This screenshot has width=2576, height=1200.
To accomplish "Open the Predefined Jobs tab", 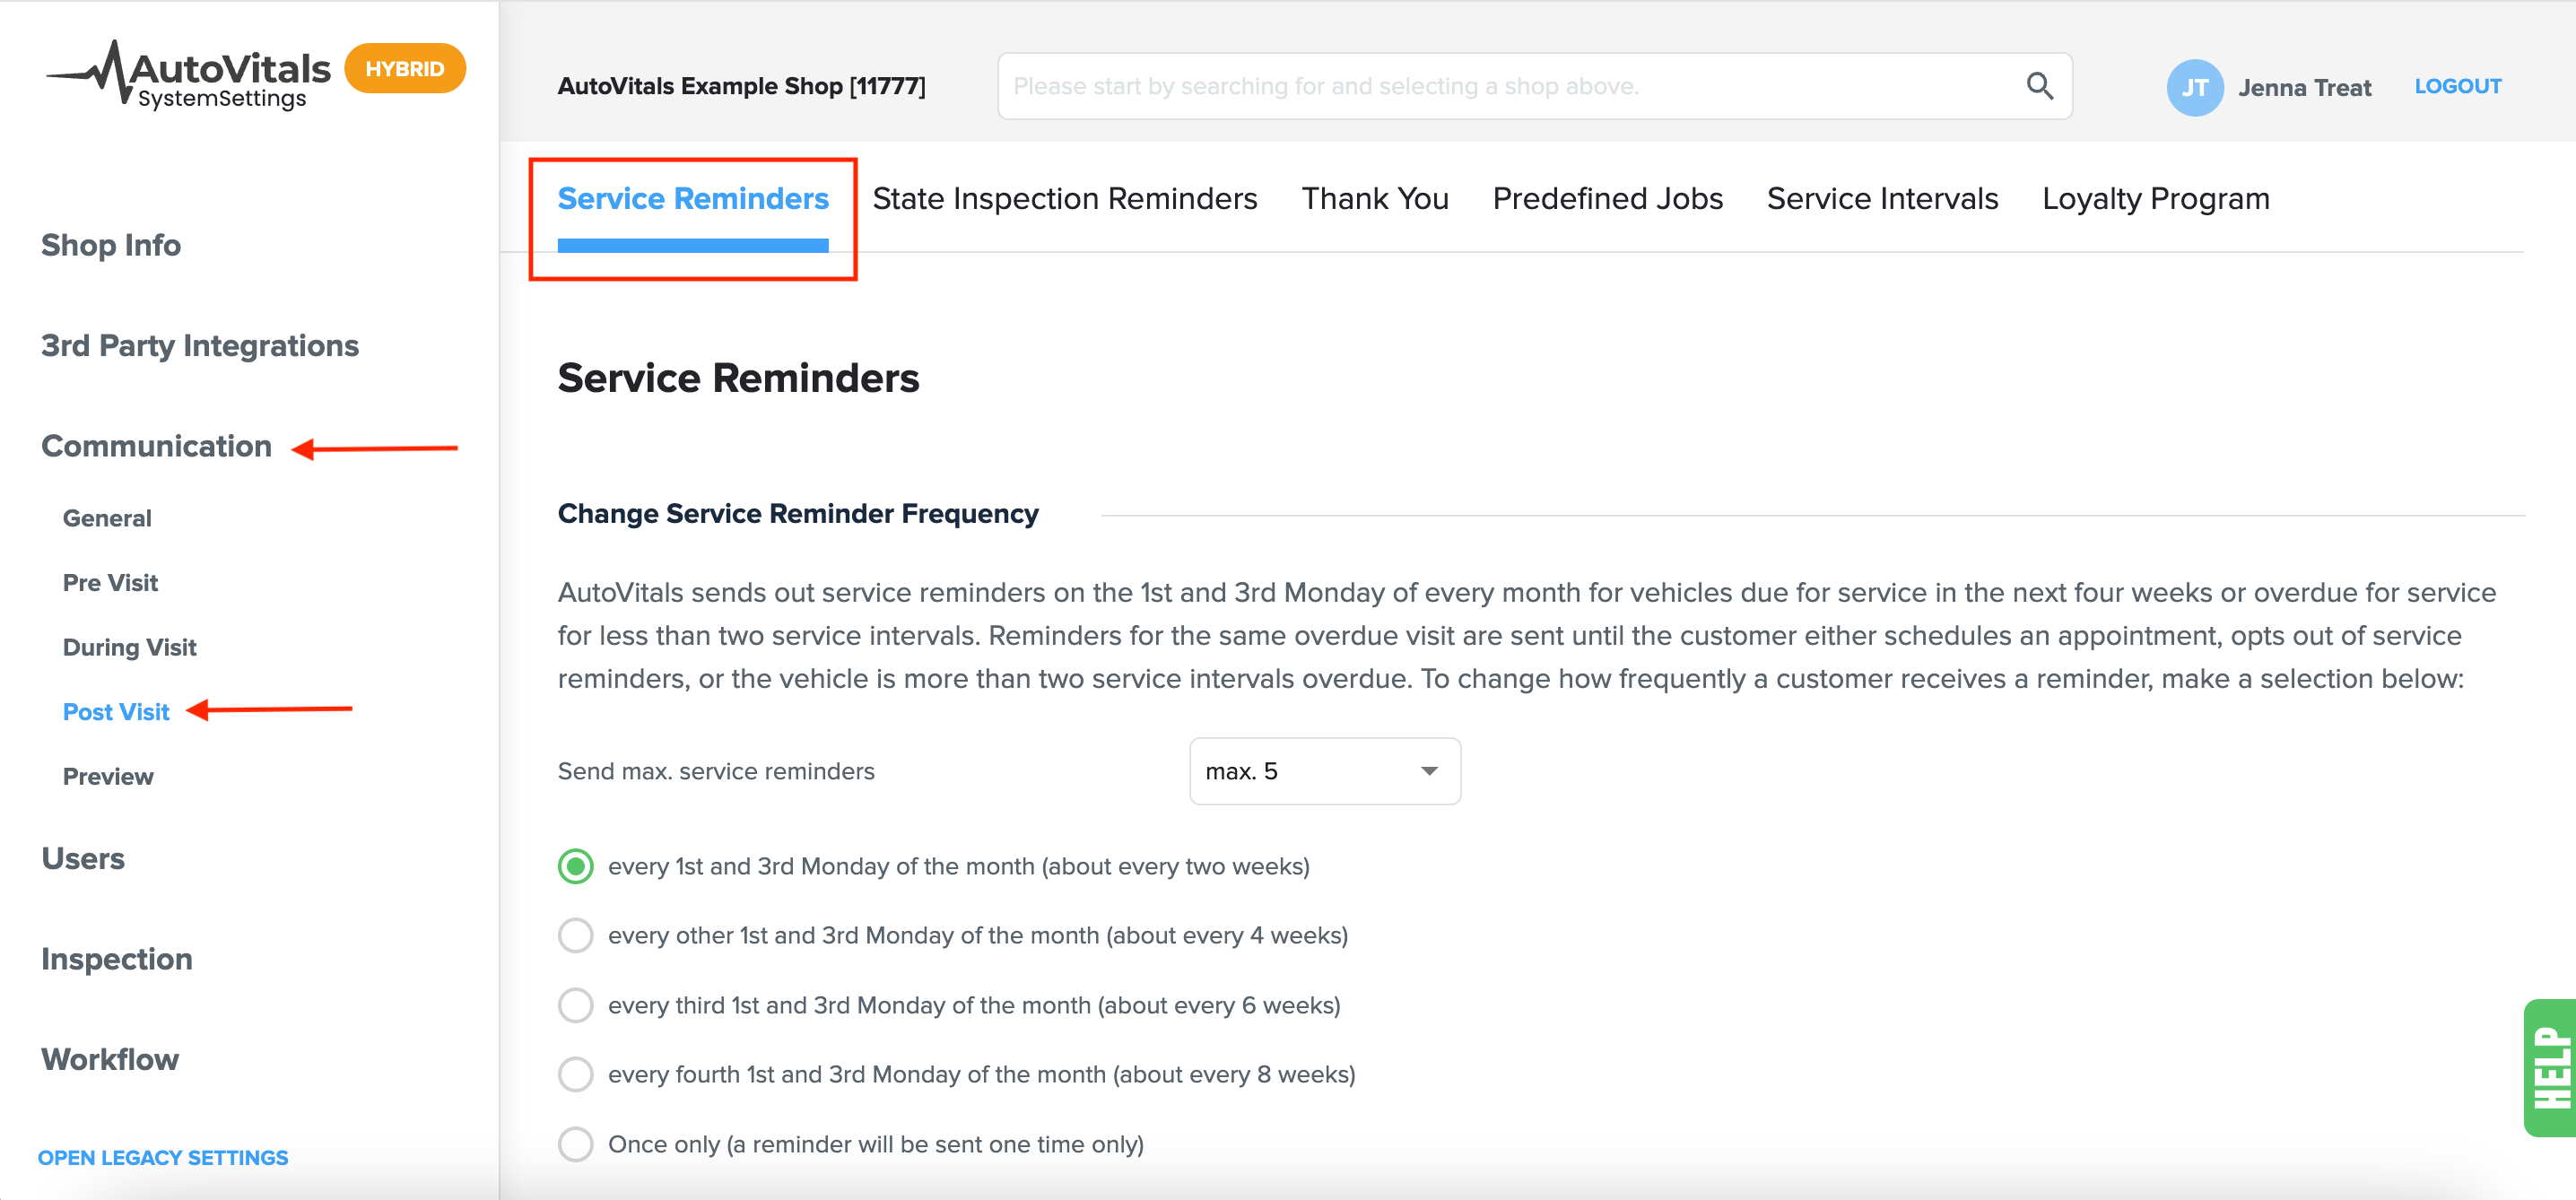I will click(1607, 198).
